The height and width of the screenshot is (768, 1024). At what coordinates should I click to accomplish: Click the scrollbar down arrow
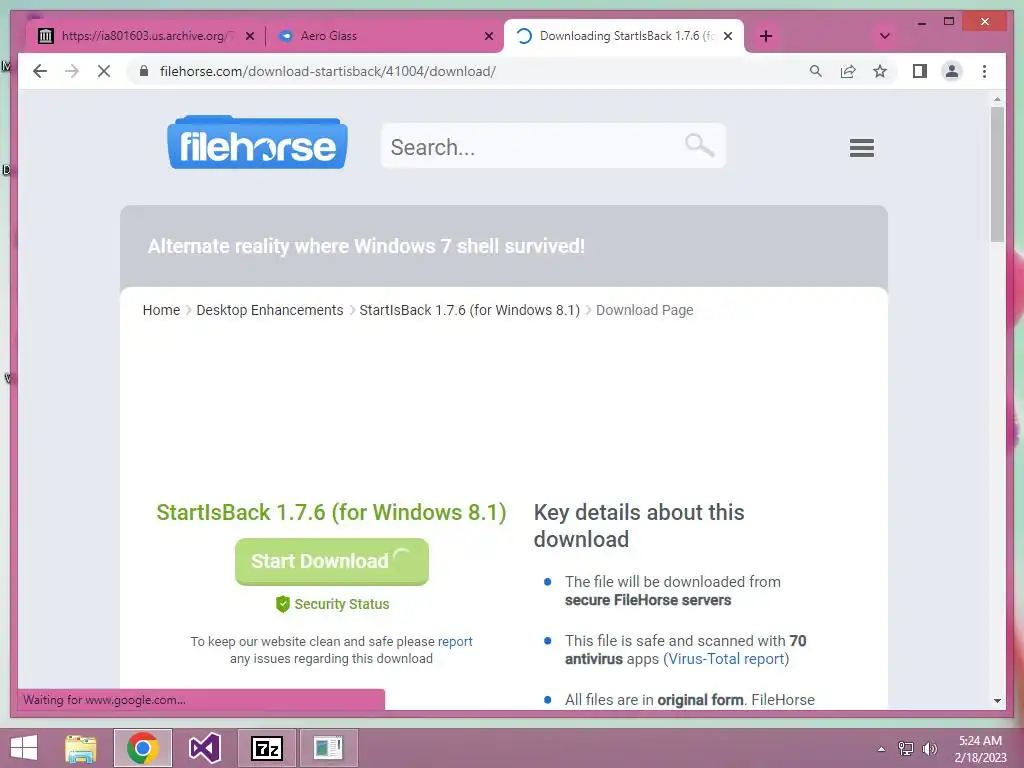coord(997,701)
